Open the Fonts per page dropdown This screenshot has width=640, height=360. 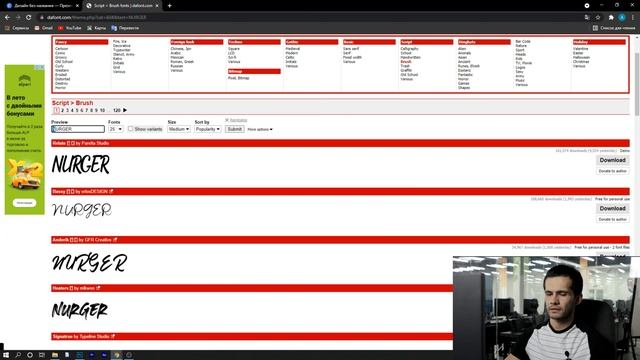point(116,129)
